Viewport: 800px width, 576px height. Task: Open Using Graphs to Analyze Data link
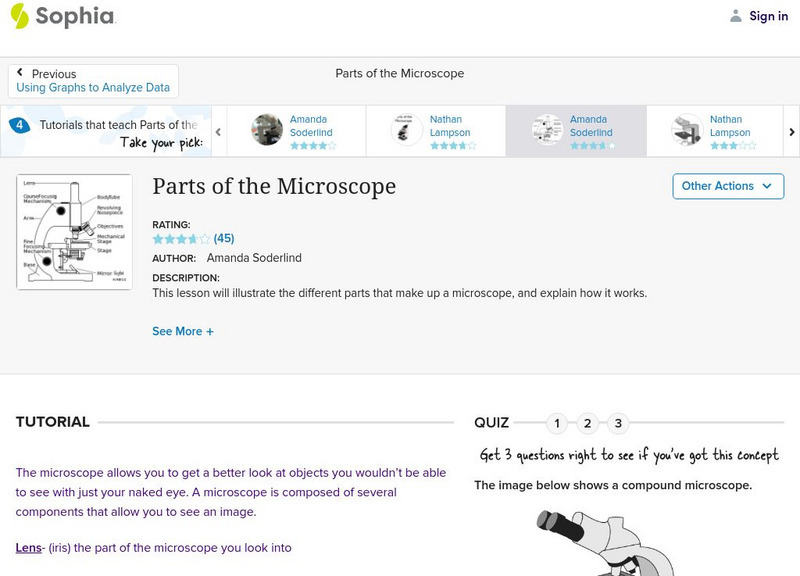pyautogui.click(x=93, y=88)
